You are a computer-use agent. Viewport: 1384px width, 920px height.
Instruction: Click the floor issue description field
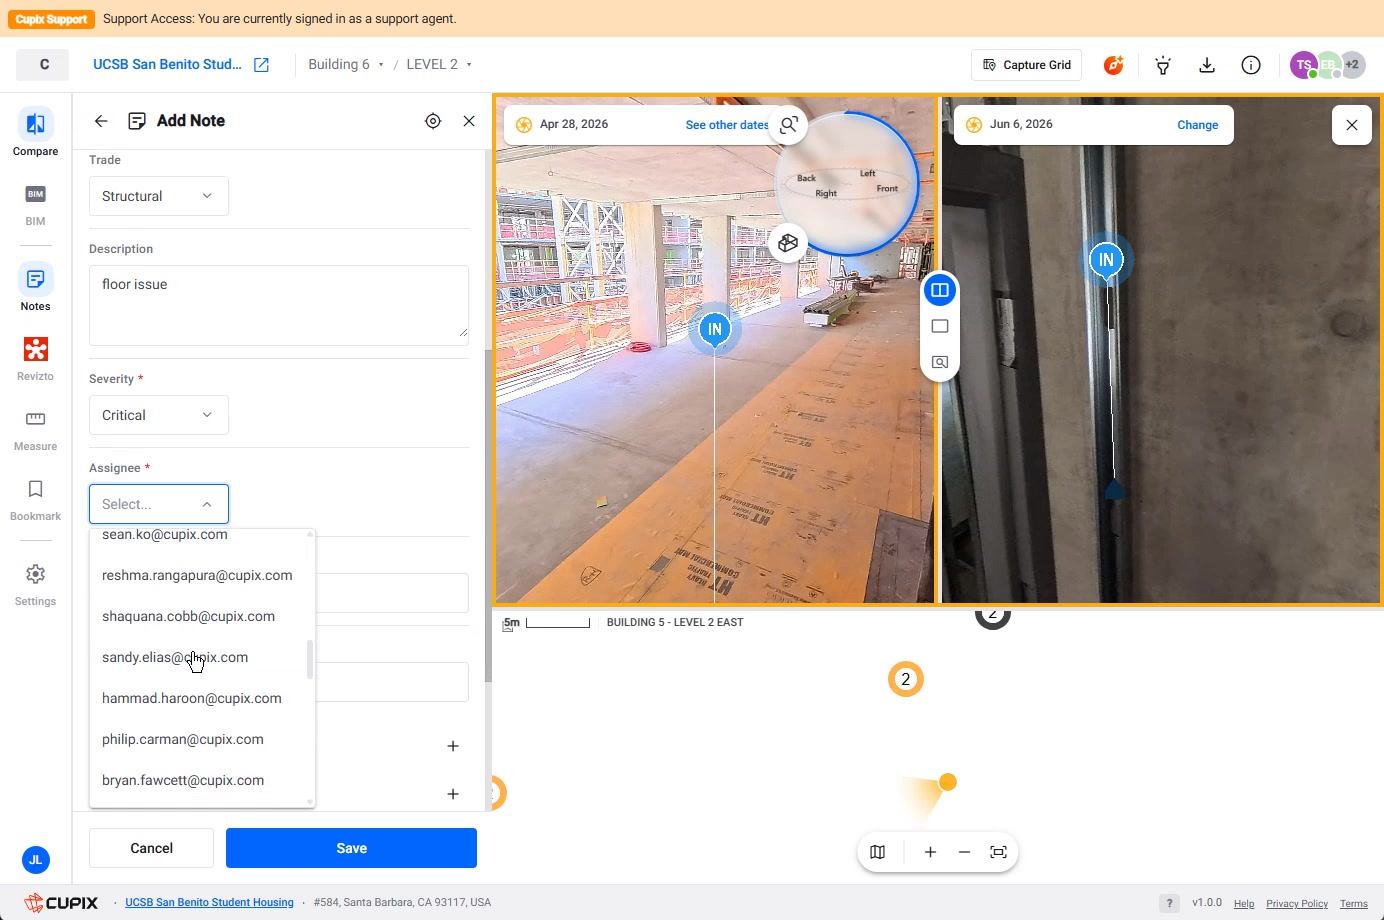(x=279, y=305)
